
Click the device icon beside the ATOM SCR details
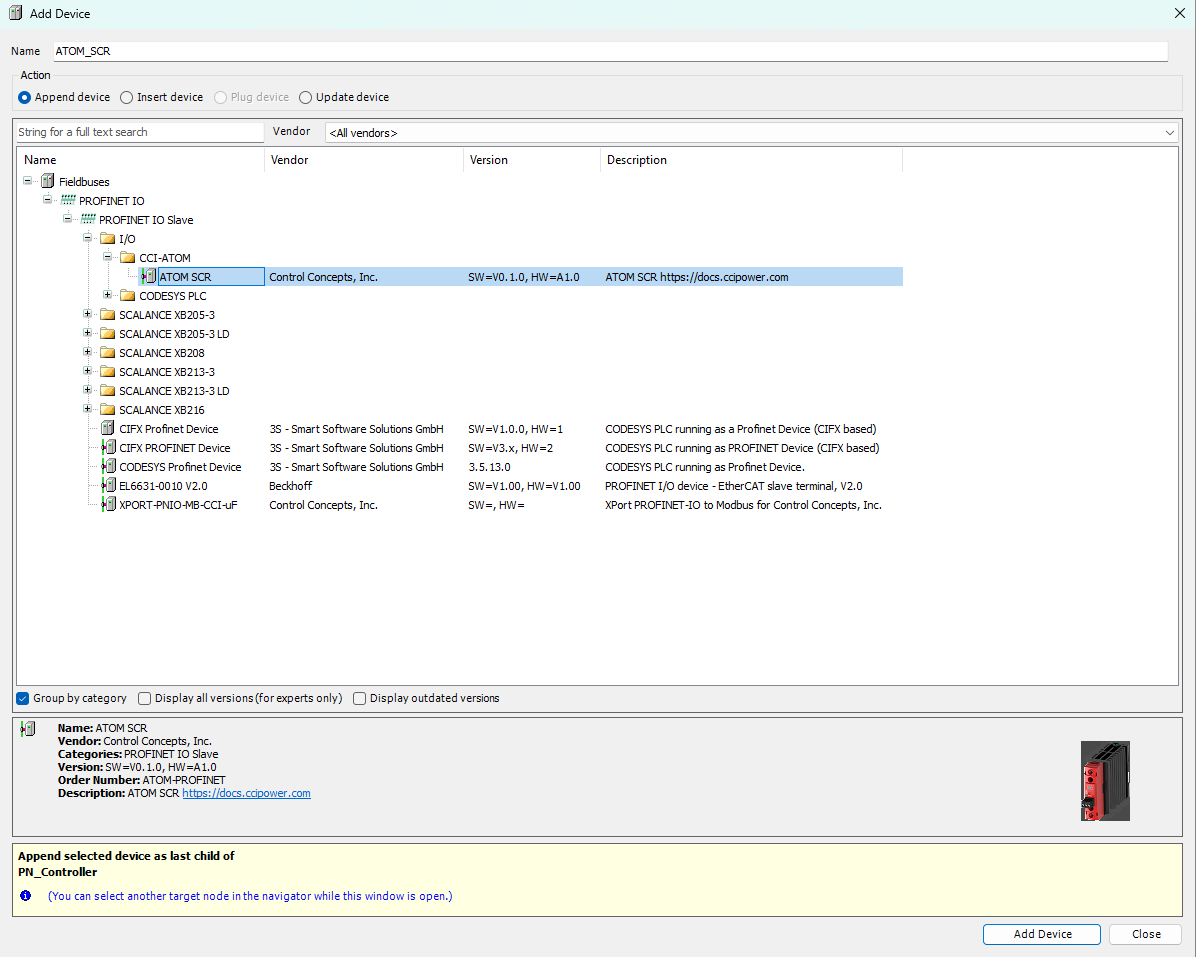pyautogui.click(x=27, y=728)
